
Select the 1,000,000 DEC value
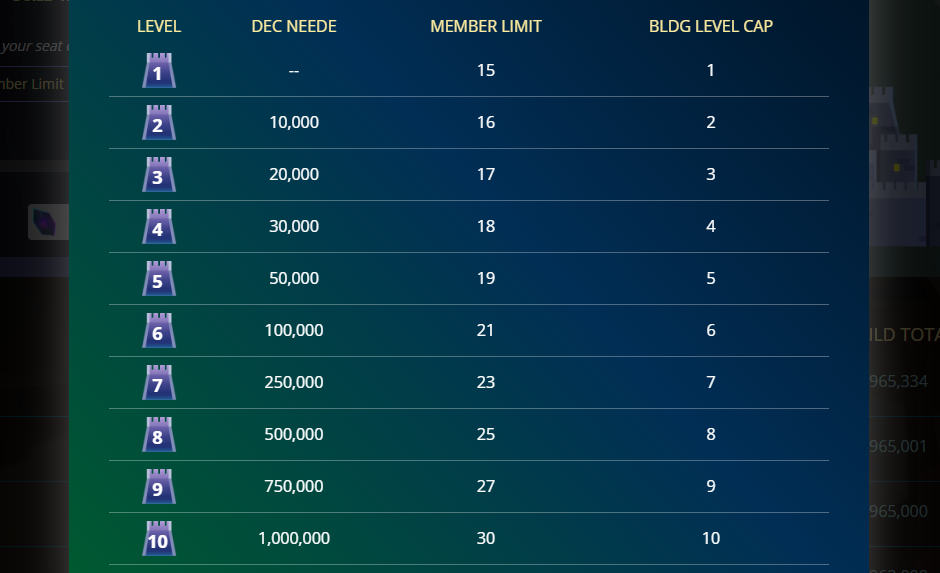click(x=294, y=538)
